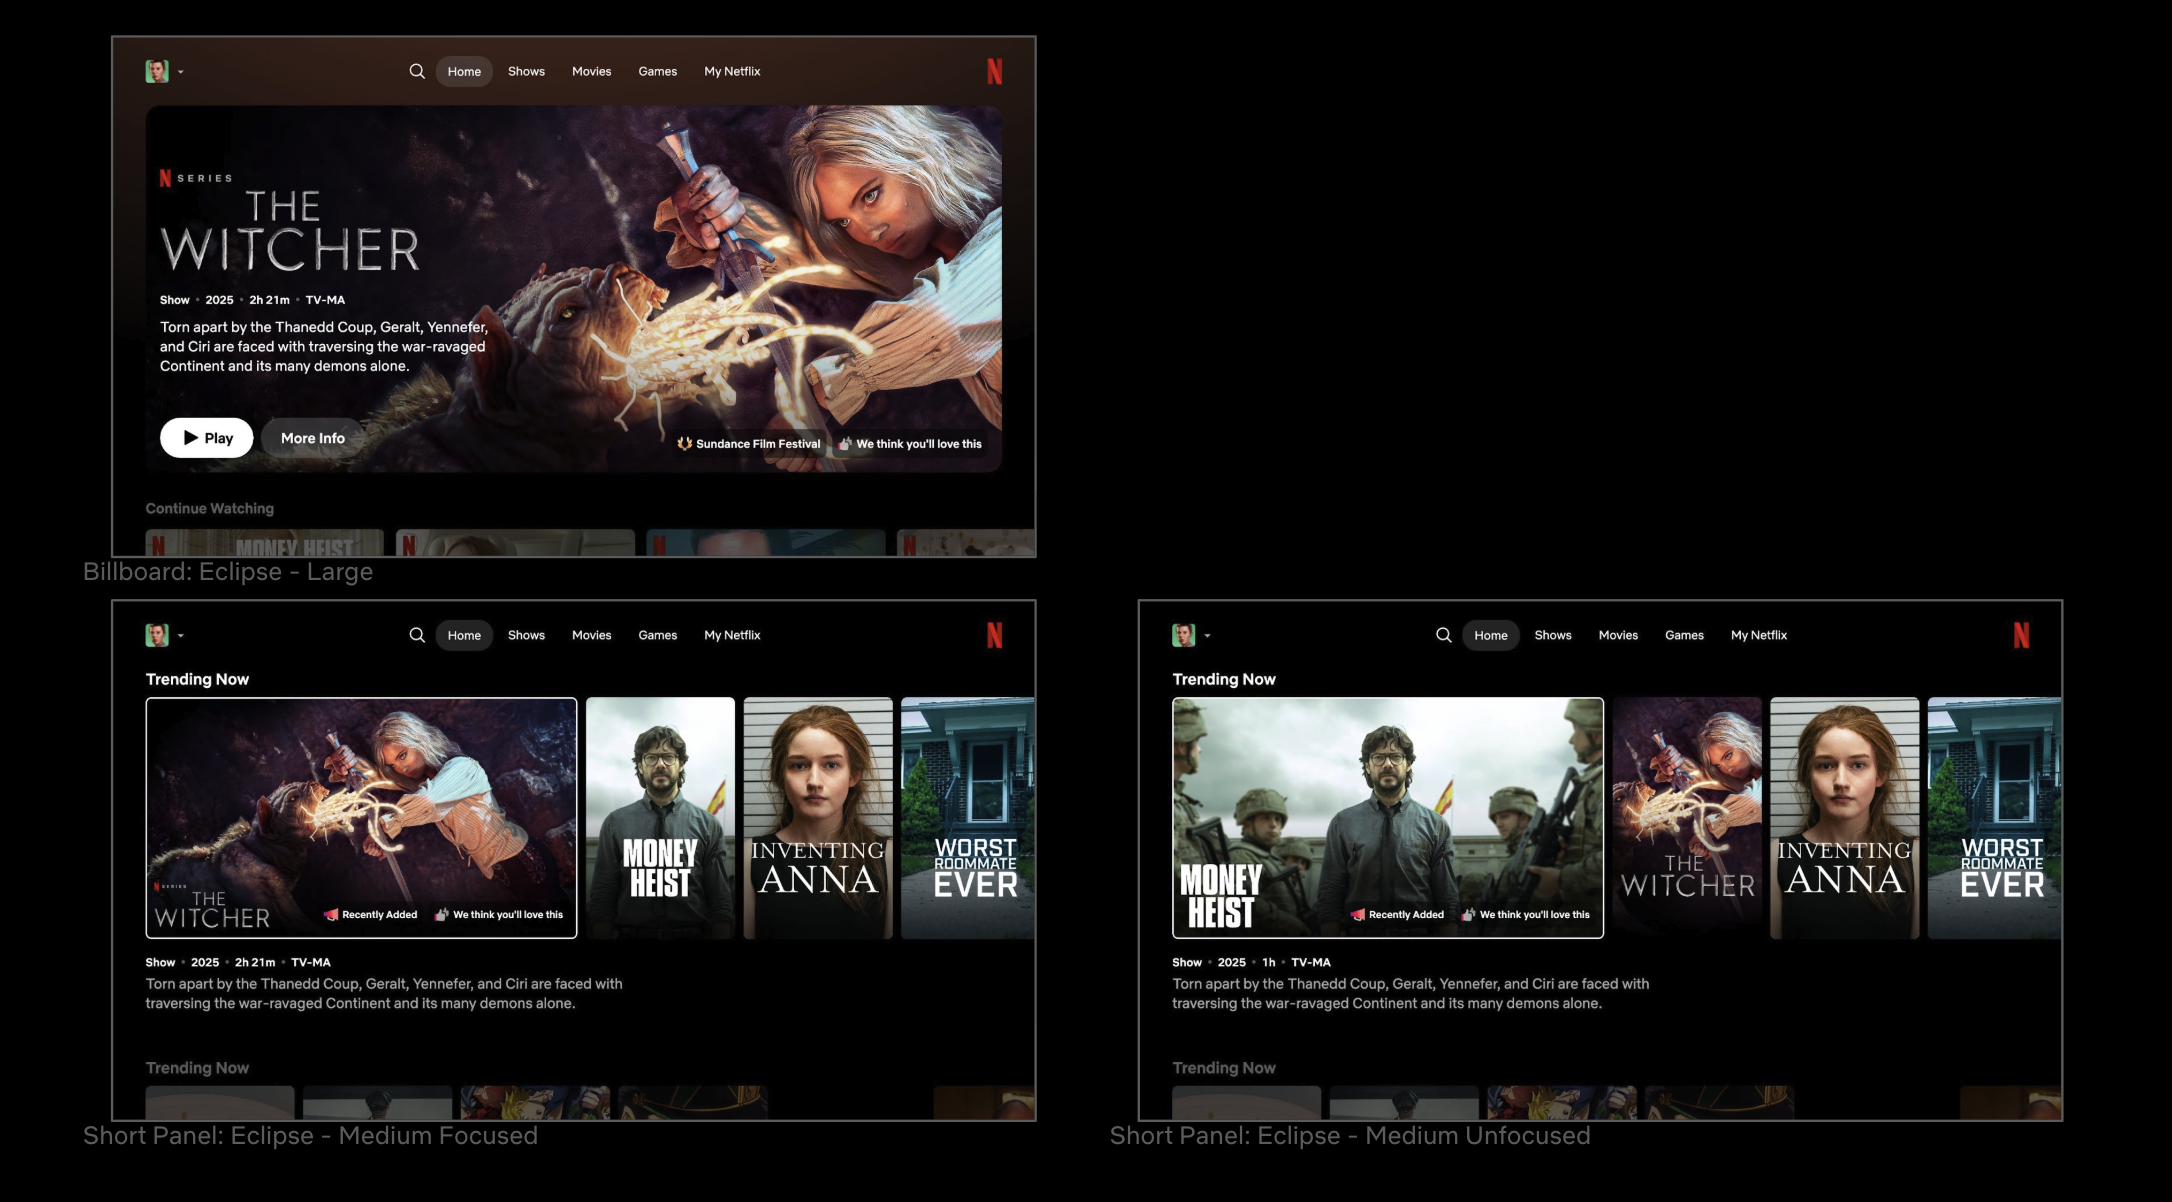Expand the profile dropdown arrow in the Medium Focused panel
The height and width of the screenshot is (1202, 2172).
tap(181, 636)
